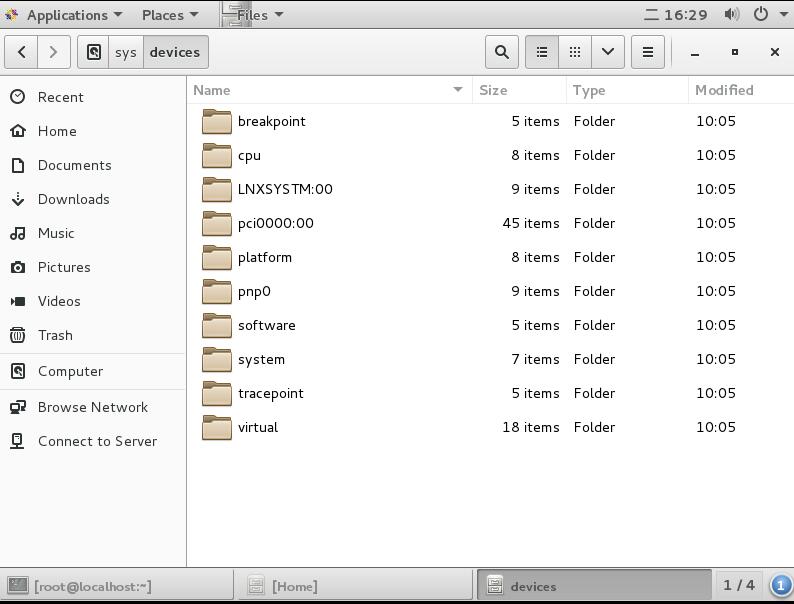This screenshot has width=794, height=604.
Task: Go forward with the right arrow button
Action: (54, 52)
